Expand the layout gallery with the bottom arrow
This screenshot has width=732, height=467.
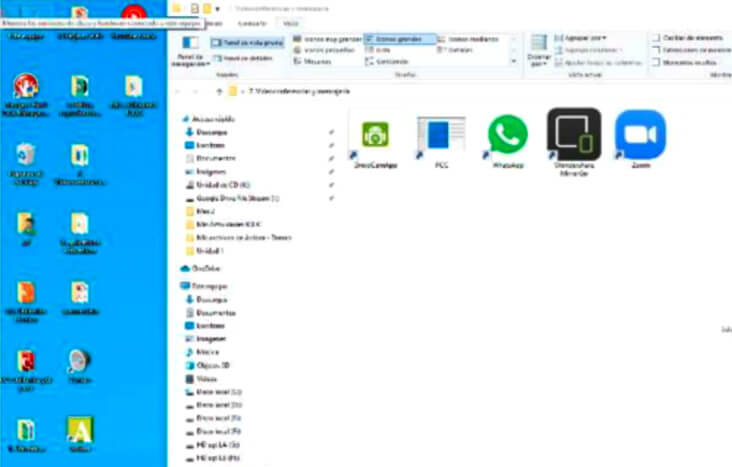tap(514, 62)
